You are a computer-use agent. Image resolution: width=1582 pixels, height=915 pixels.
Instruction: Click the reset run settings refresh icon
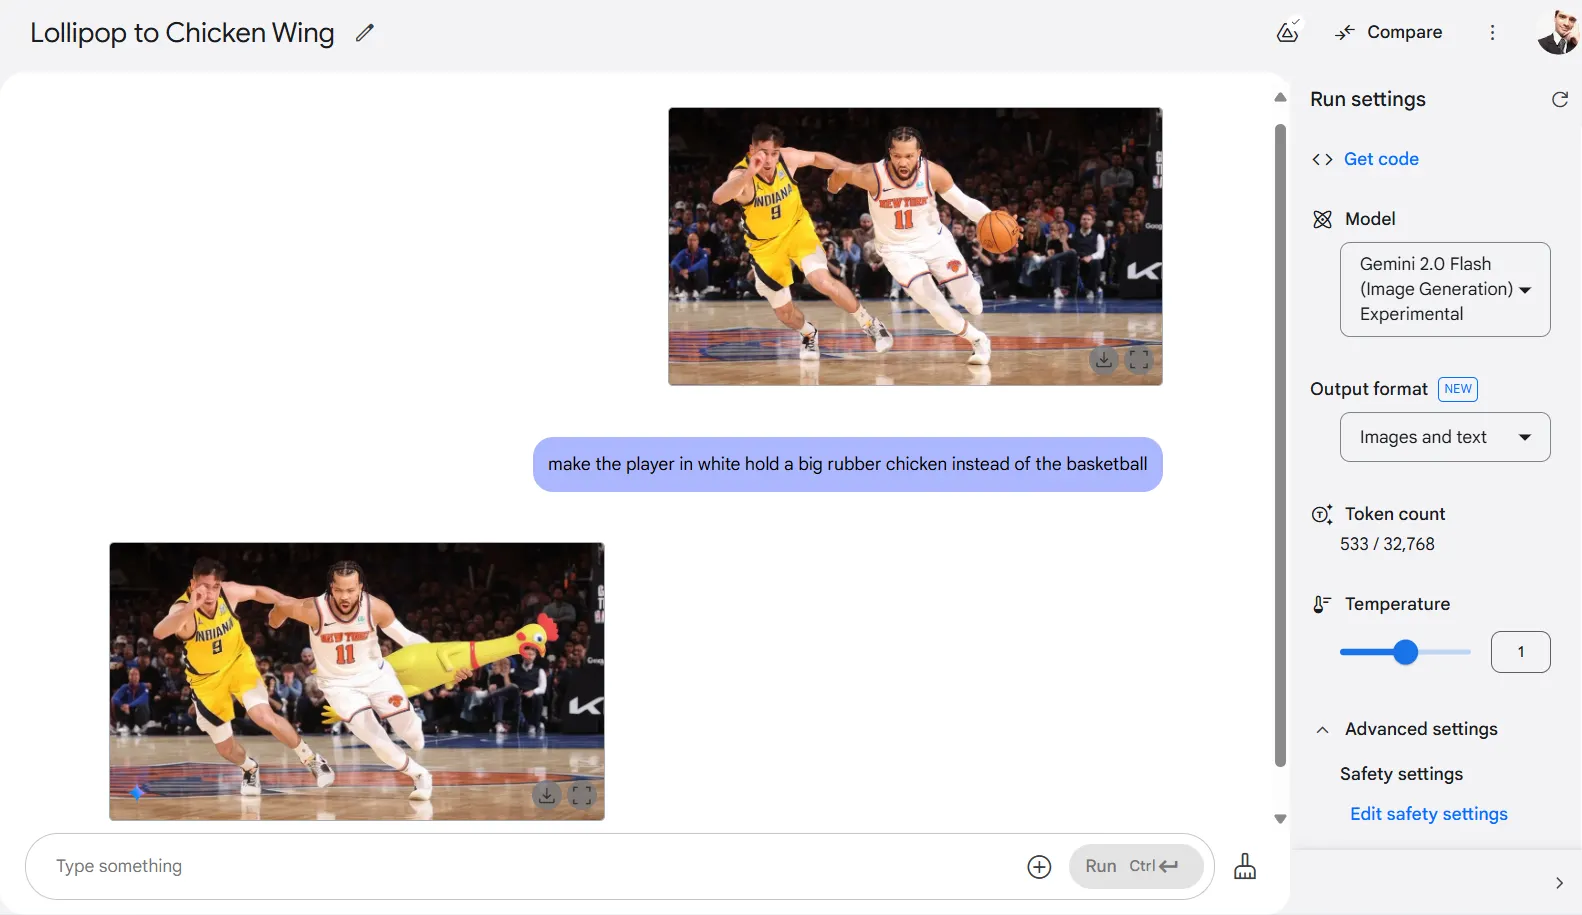coord(1559,99)
